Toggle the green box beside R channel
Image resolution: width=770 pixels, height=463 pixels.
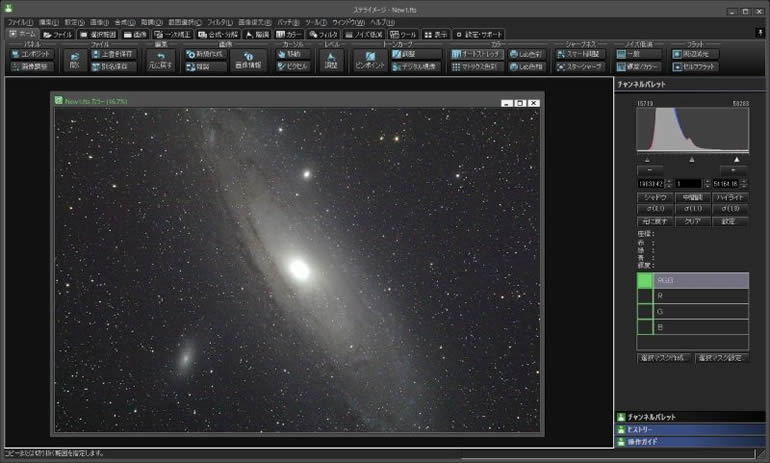[645, 296]
